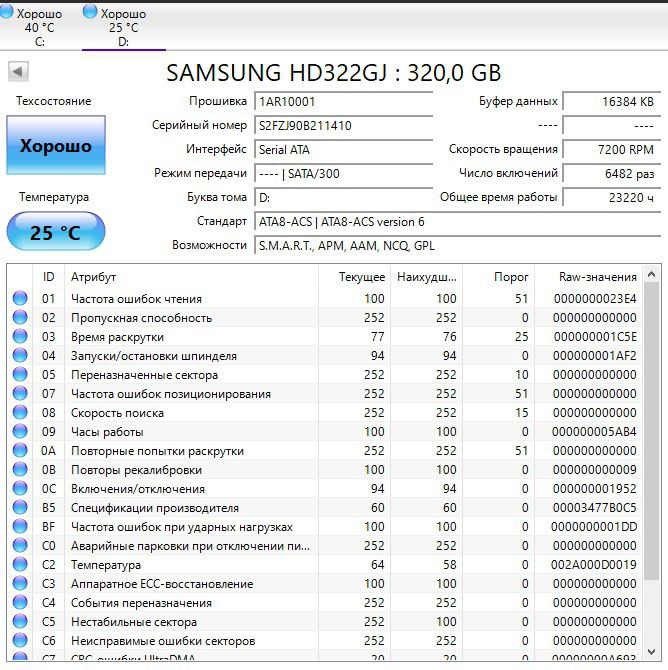Click status icon for 07 Частота ошибок позиционирования
The width and height of the screenshot is (668, 670).
pos(20,393)
